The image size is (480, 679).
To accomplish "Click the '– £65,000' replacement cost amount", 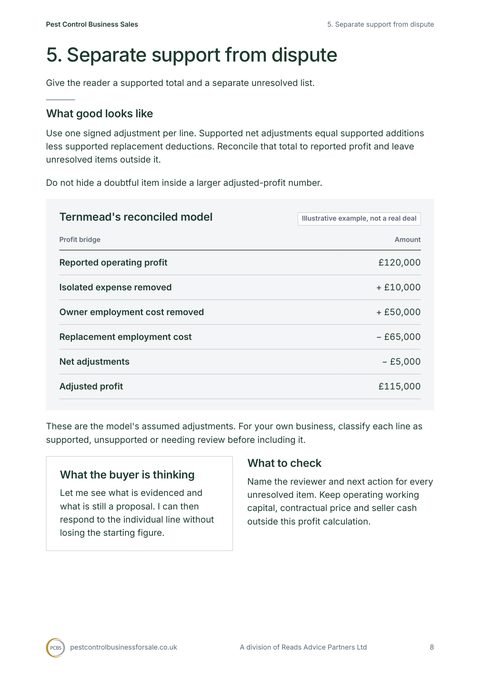I will click(398, 336).
